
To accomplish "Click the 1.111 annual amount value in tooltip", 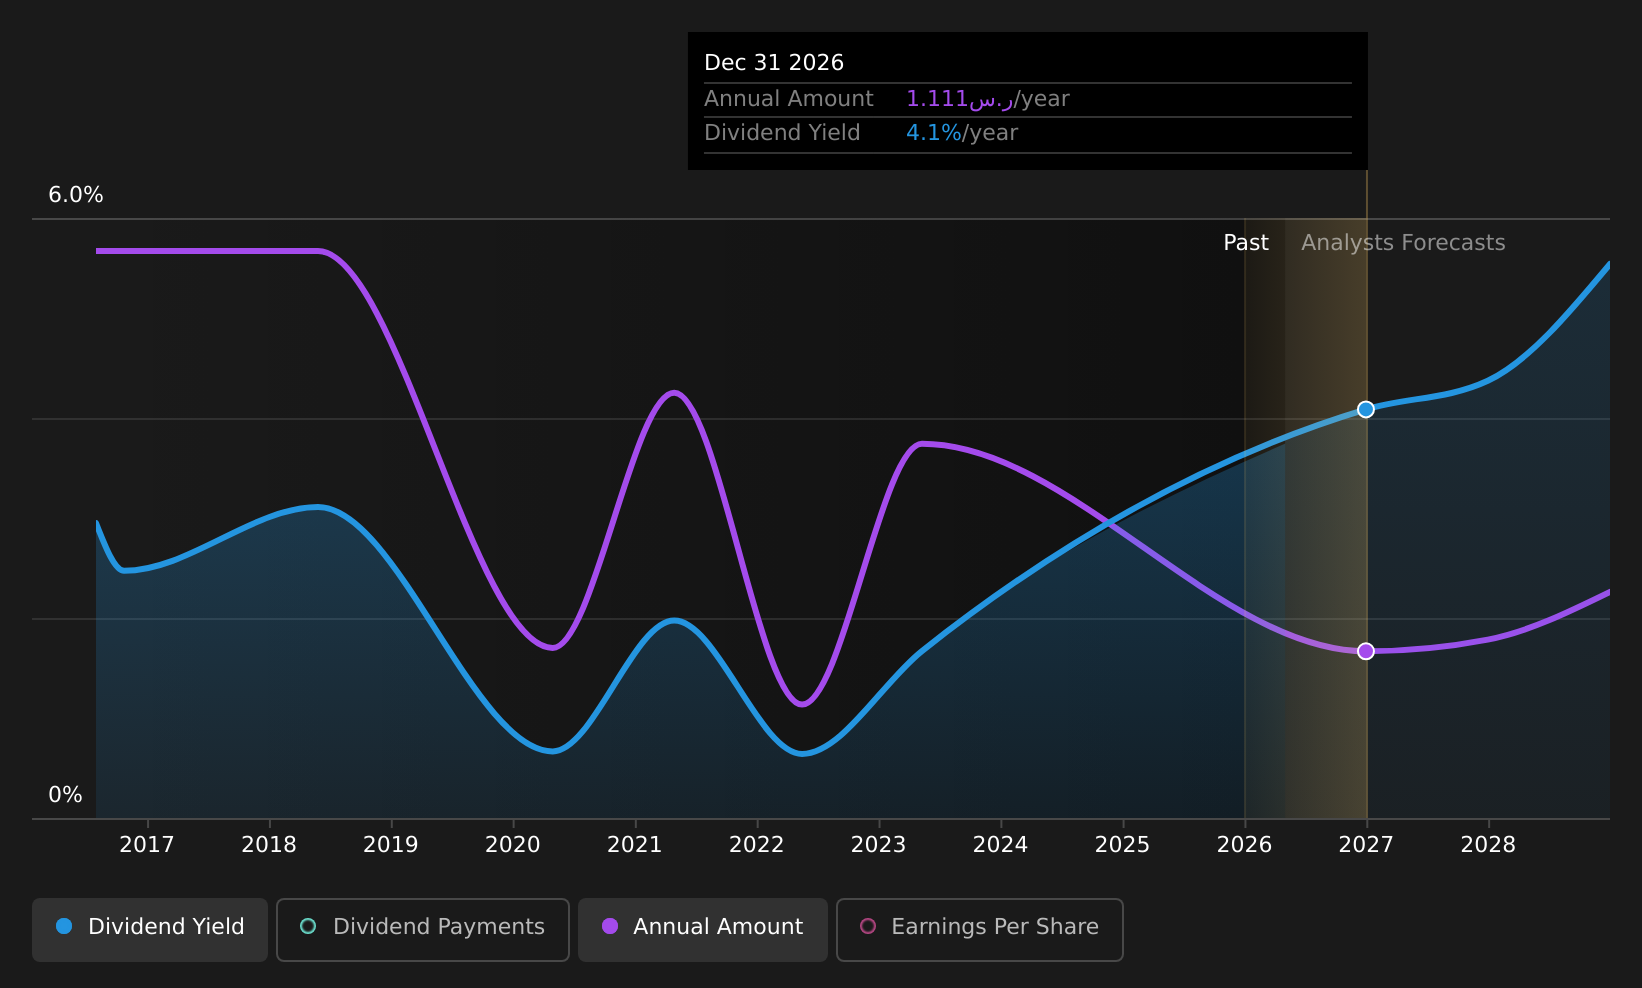I will coord(961,99).
